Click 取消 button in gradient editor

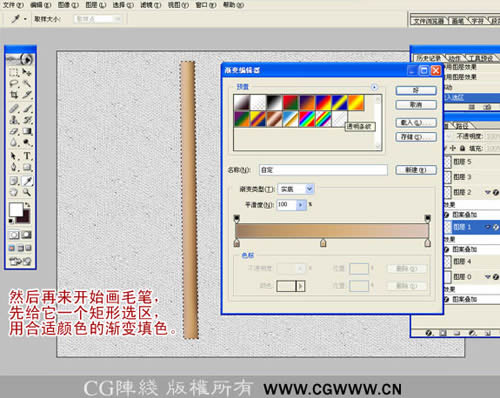pyautogui.click(x=416, y=105)
